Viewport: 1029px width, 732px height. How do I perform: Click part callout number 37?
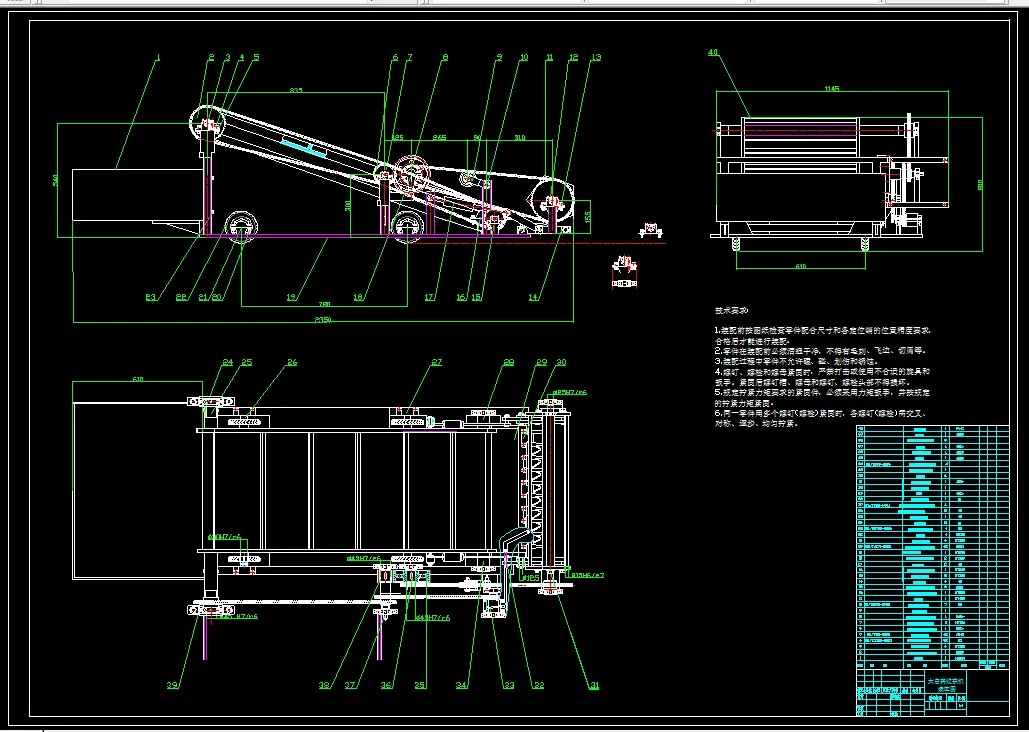[x=350, y=685]
